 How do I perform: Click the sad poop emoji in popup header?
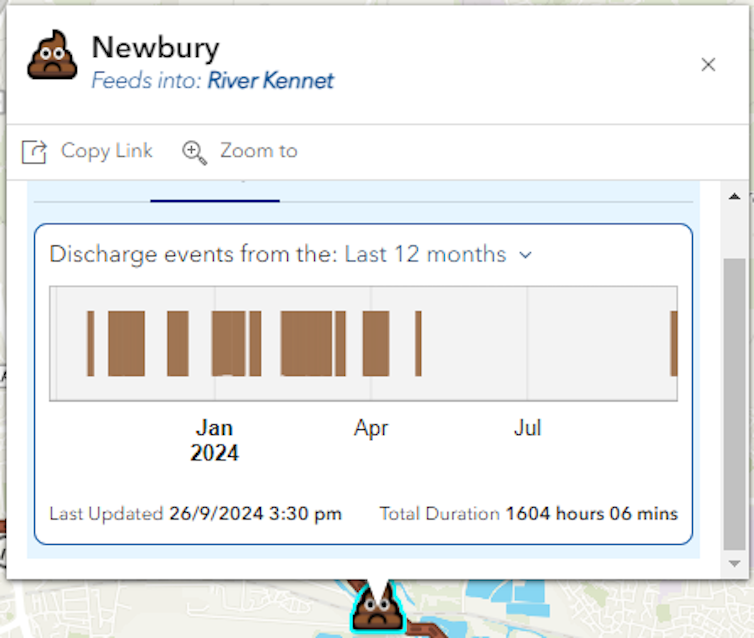[52, 56]
